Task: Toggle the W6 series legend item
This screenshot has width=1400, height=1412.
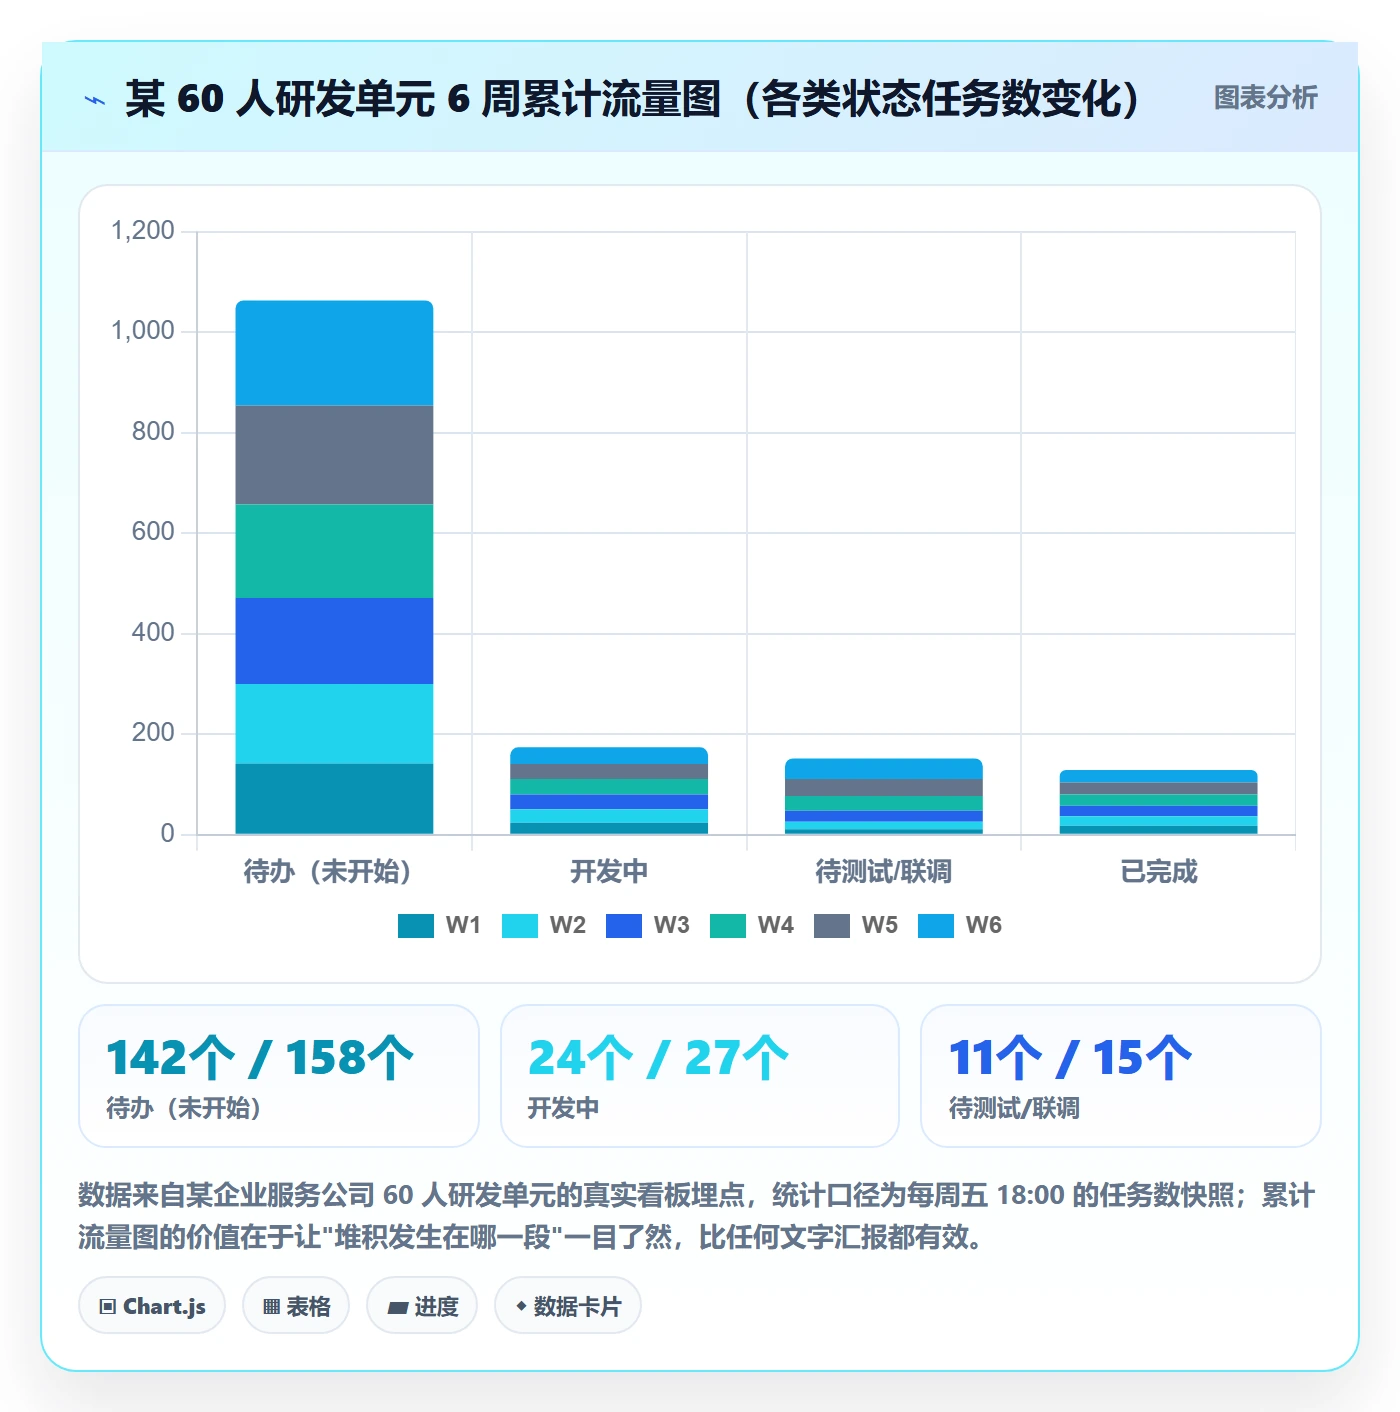Action: [959, 925]
